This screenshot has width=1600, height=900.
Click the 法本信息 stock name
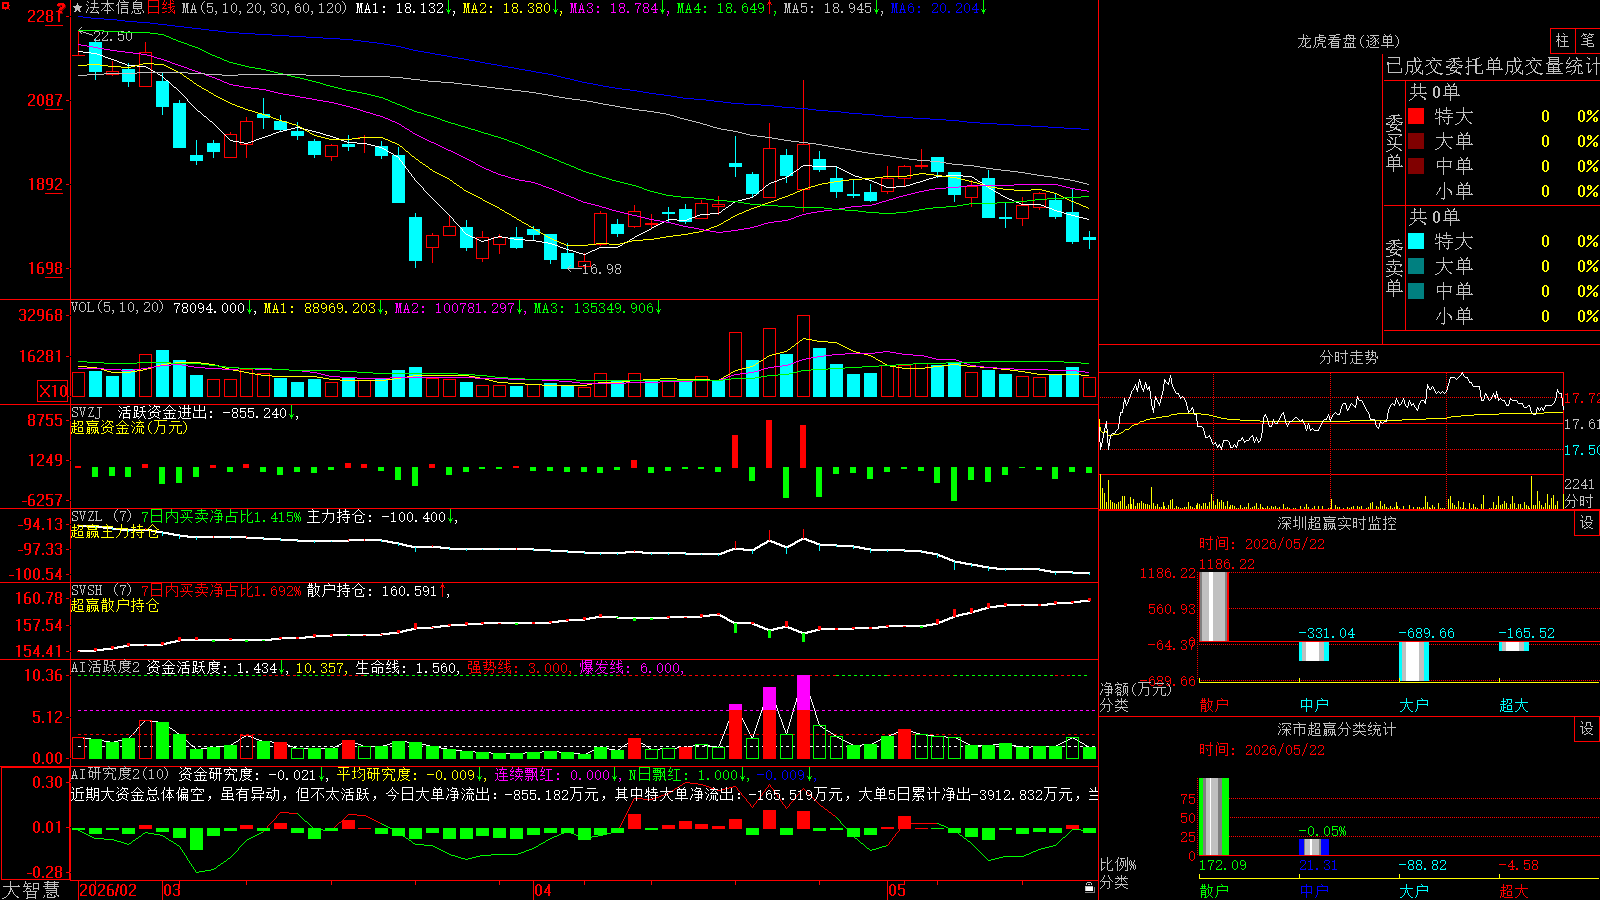coord(115,8)
